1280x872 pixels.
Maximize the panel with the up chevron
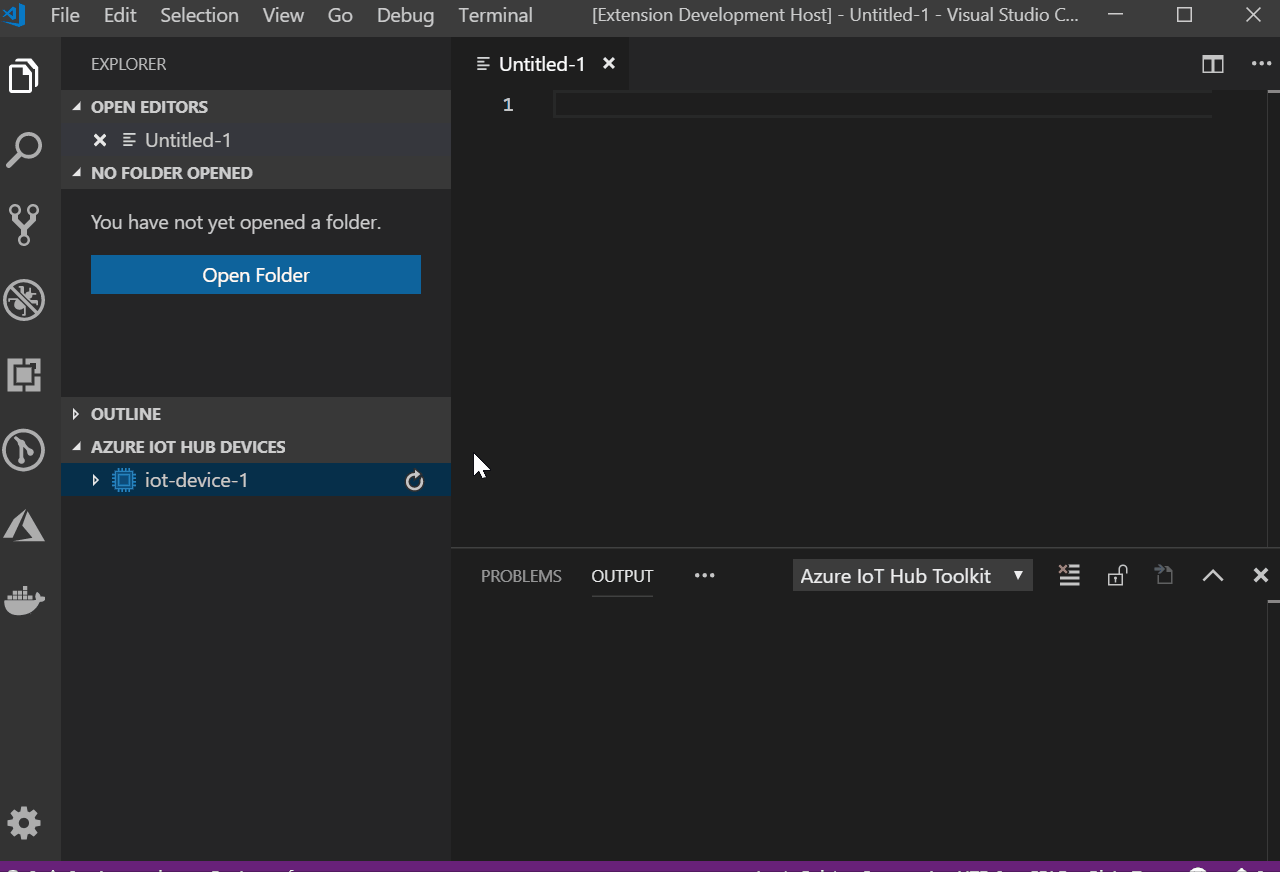(x=1213, y=575)
